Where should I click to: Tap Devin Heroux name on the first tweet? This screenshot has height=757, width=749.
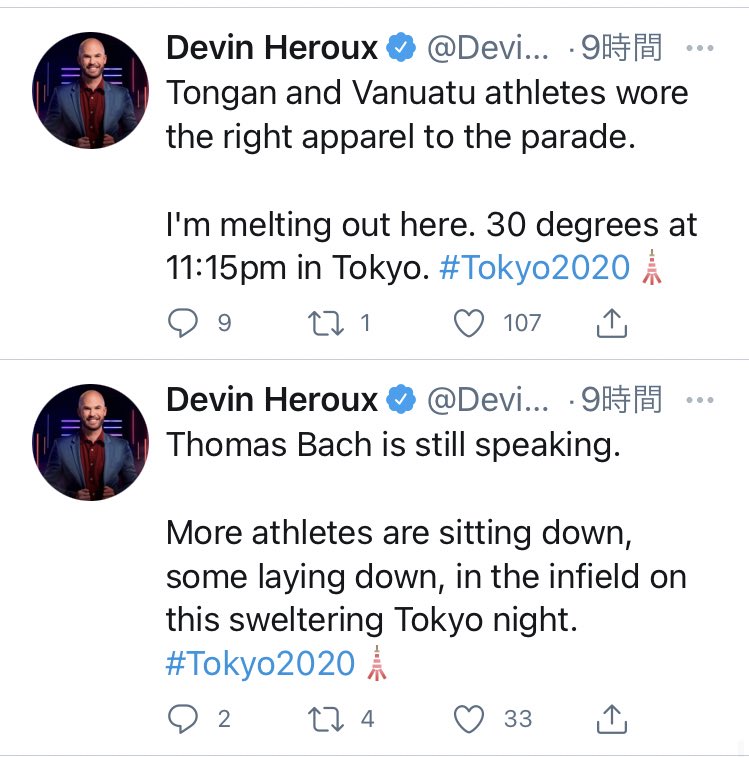click(x=272, y=48)
